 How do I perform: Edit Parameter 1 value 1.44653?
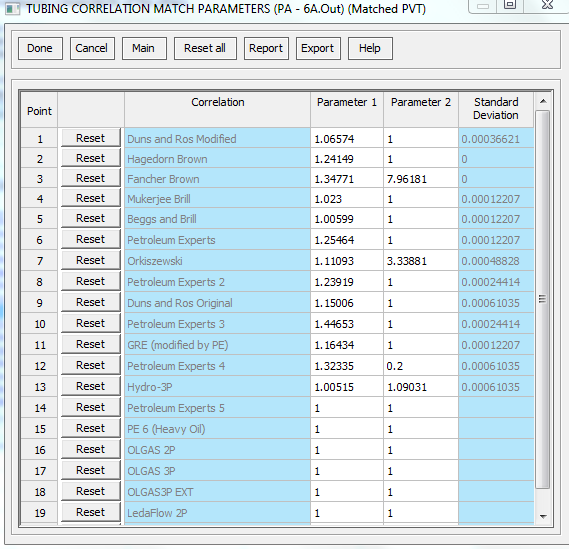[x=347, y=324]
